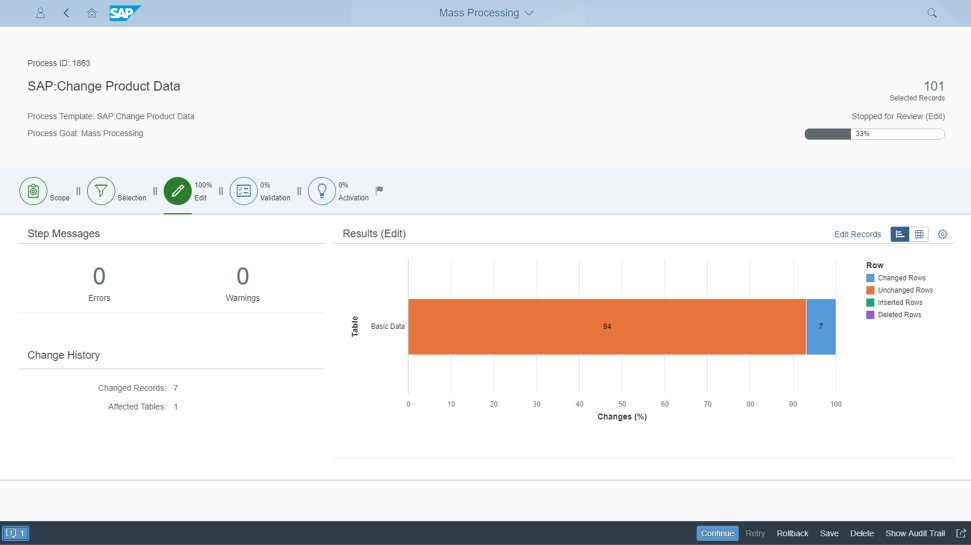This screenshot has width=971, height=545.
Task: Click the Deleted Rows legend swatch
Action: tap(870, 315)
